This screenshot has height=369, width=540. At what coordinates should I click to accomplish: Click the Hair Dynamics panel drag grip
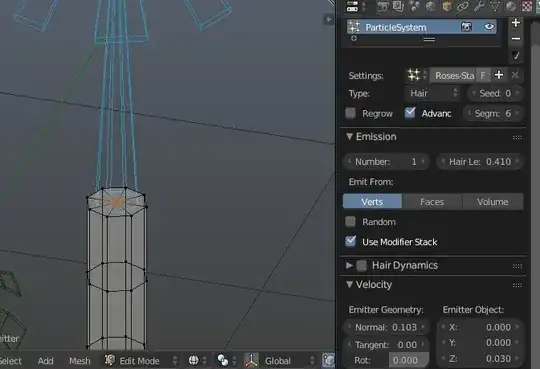pyautogui.click(x=517, y=266)
